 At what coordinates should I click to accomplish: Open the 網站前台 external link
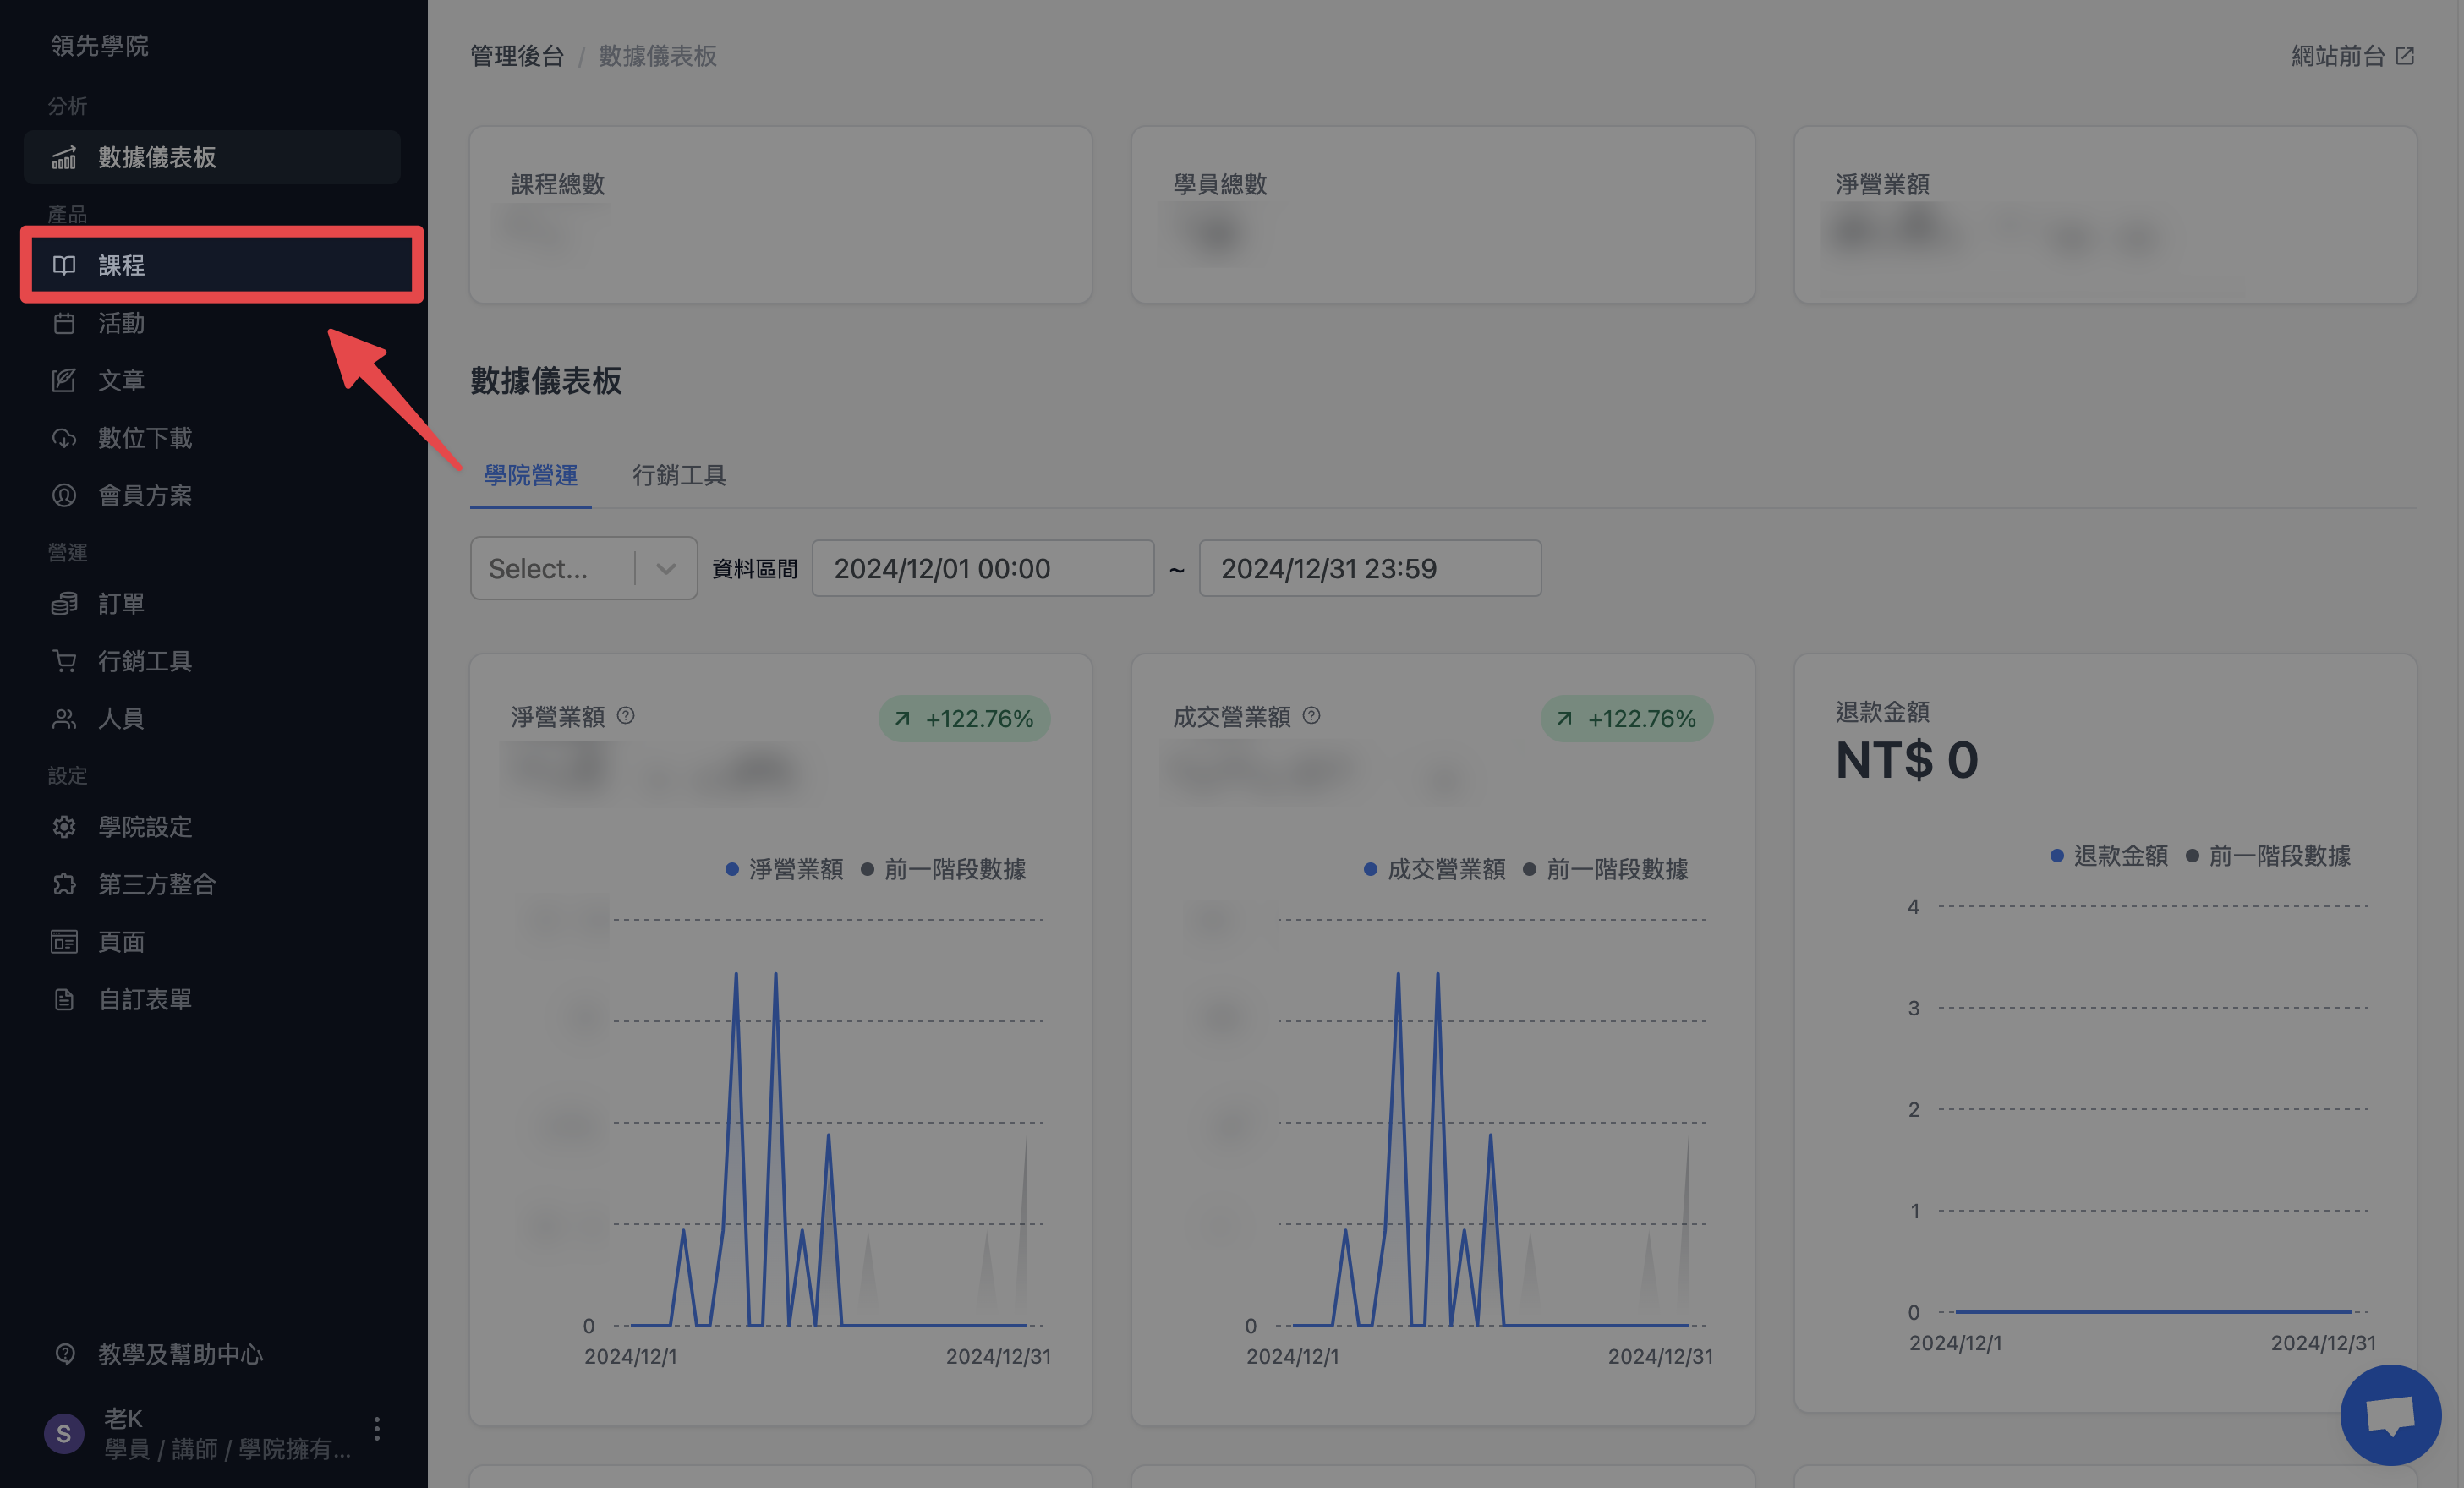(x=2352, y=56)
